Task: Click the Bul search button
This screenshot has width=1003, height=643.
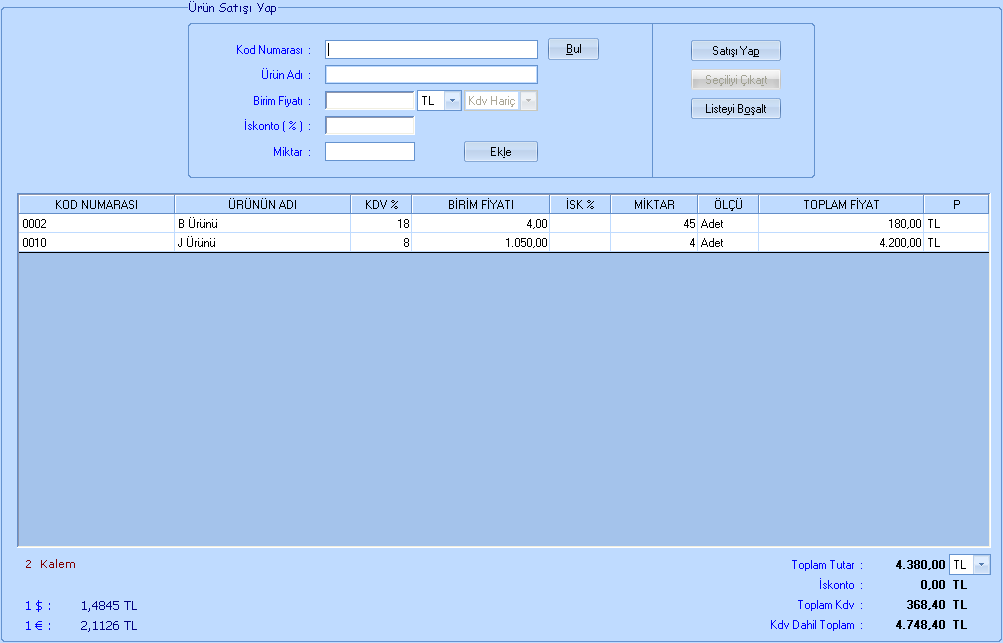Action: tap(573, 49)
